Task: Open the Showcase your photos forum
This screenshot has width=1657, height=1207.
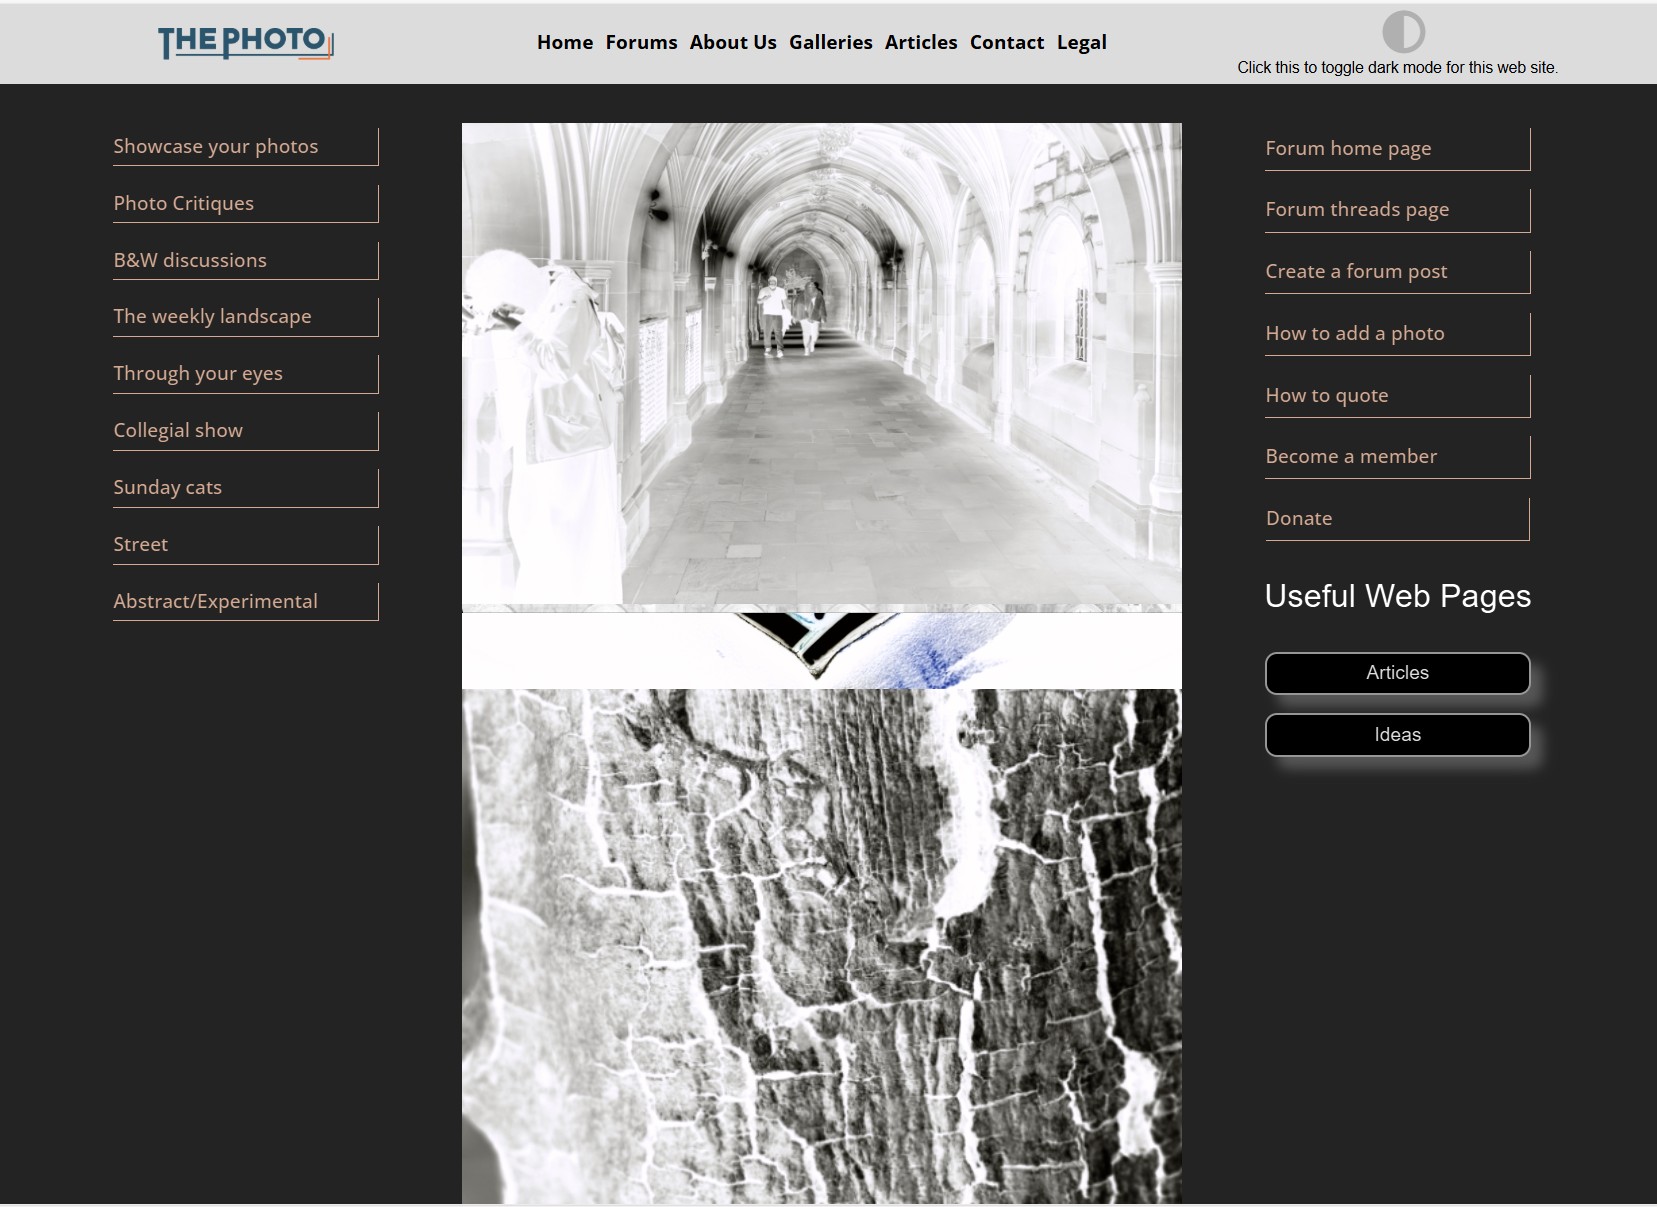Action: click(x=245, y=146)
